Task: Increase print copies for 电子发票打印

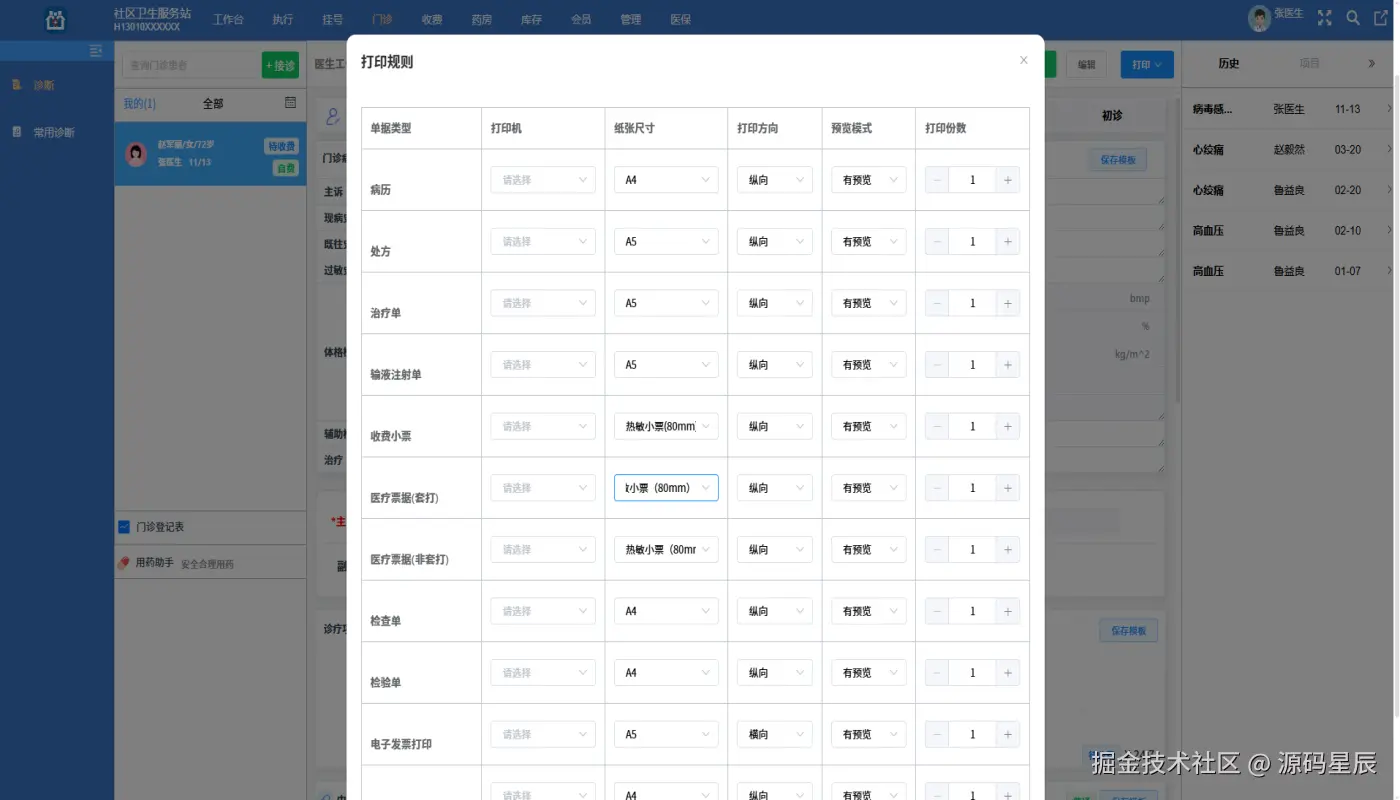Action: 1007,734
